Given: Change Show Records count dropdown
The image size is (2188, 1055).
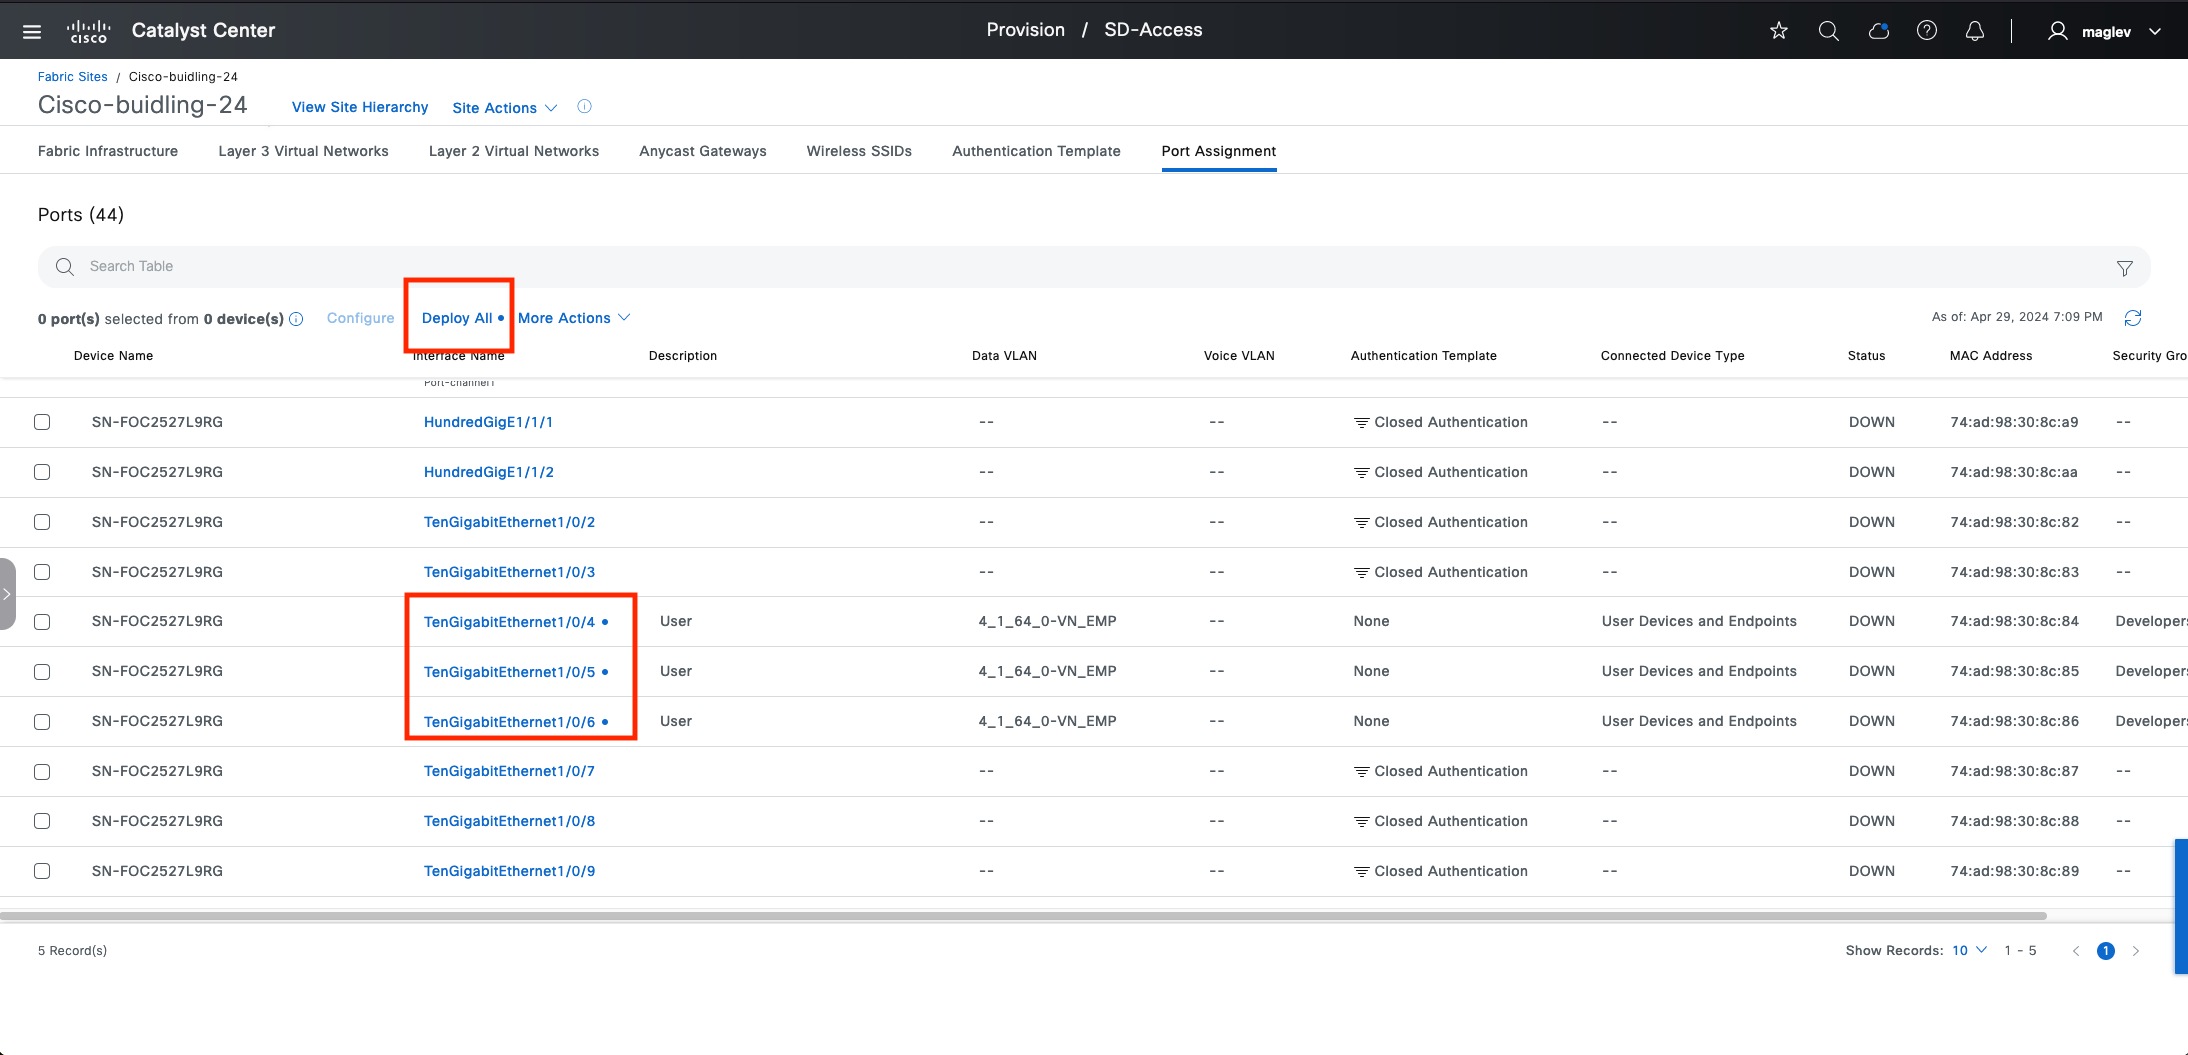Looking at the screenshot, I should coord(1968,950).
